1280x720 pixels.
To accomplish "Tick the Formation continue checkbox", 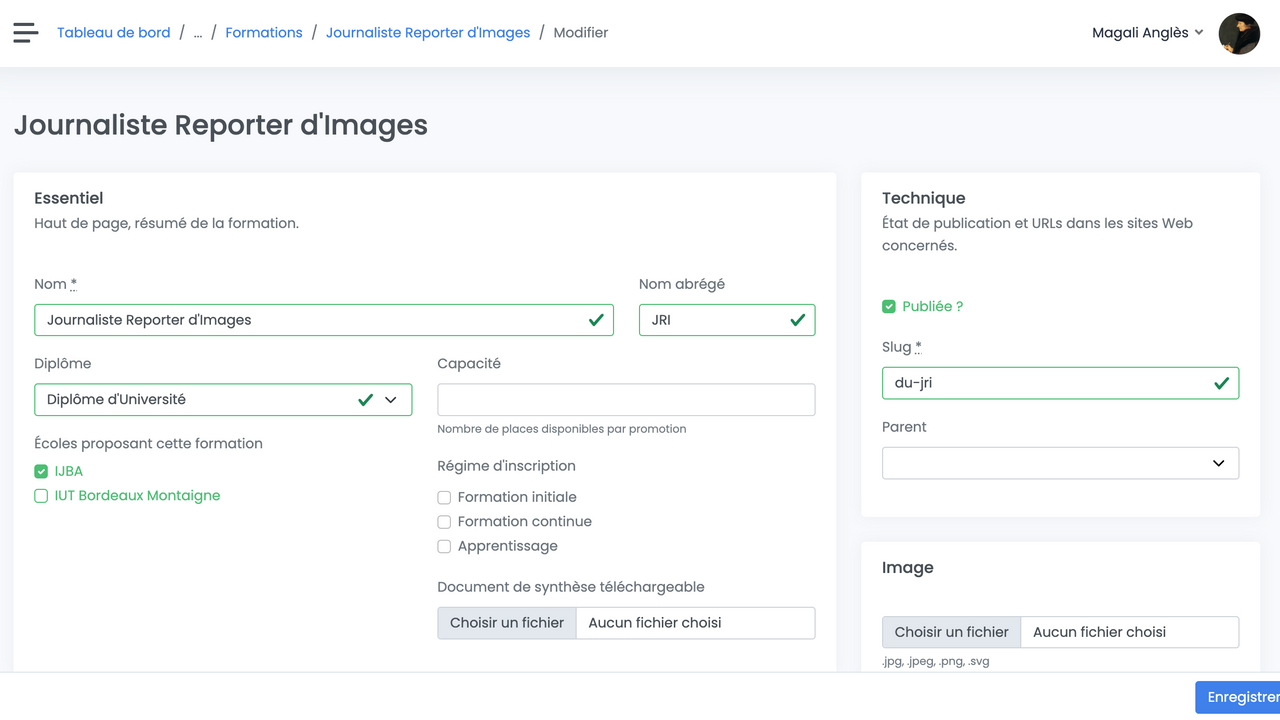I will coord(444,522).
